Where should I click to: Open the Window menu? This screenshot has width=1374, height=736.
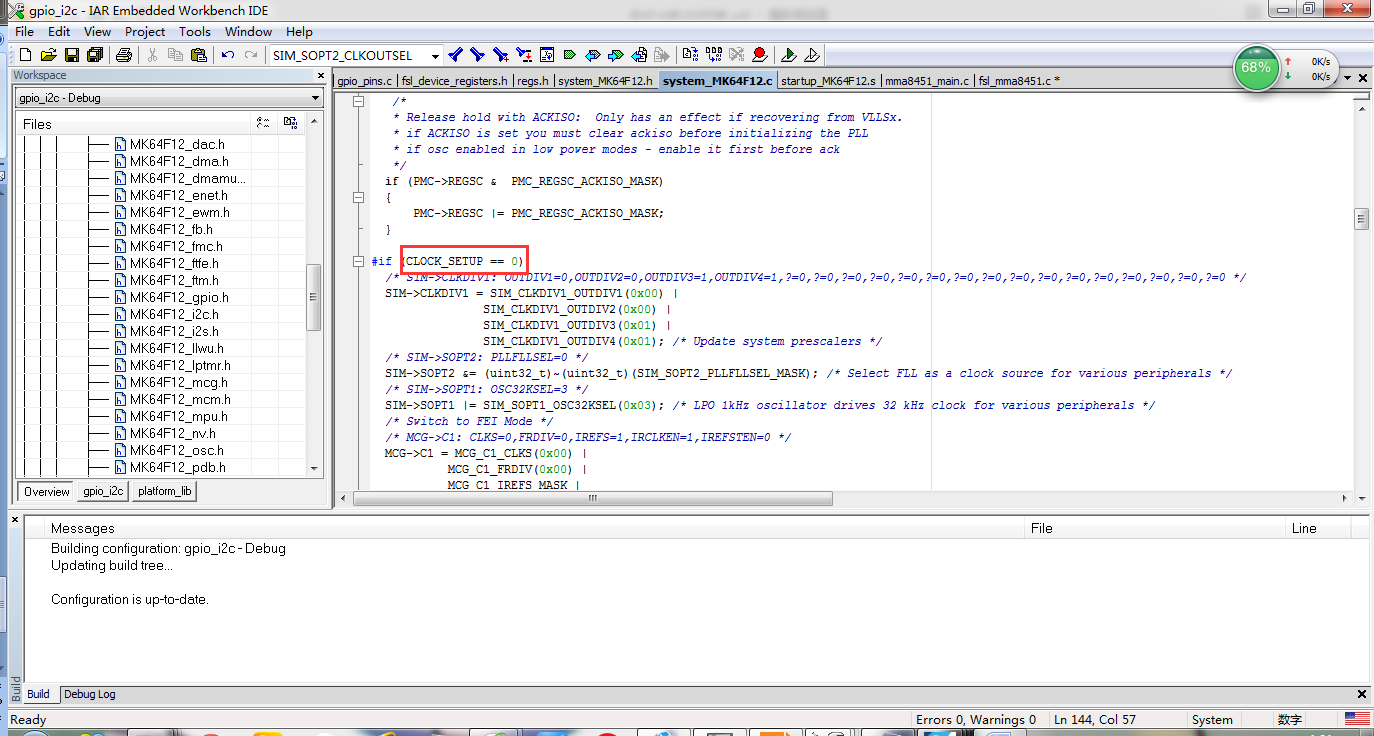(x=248, y=31)
